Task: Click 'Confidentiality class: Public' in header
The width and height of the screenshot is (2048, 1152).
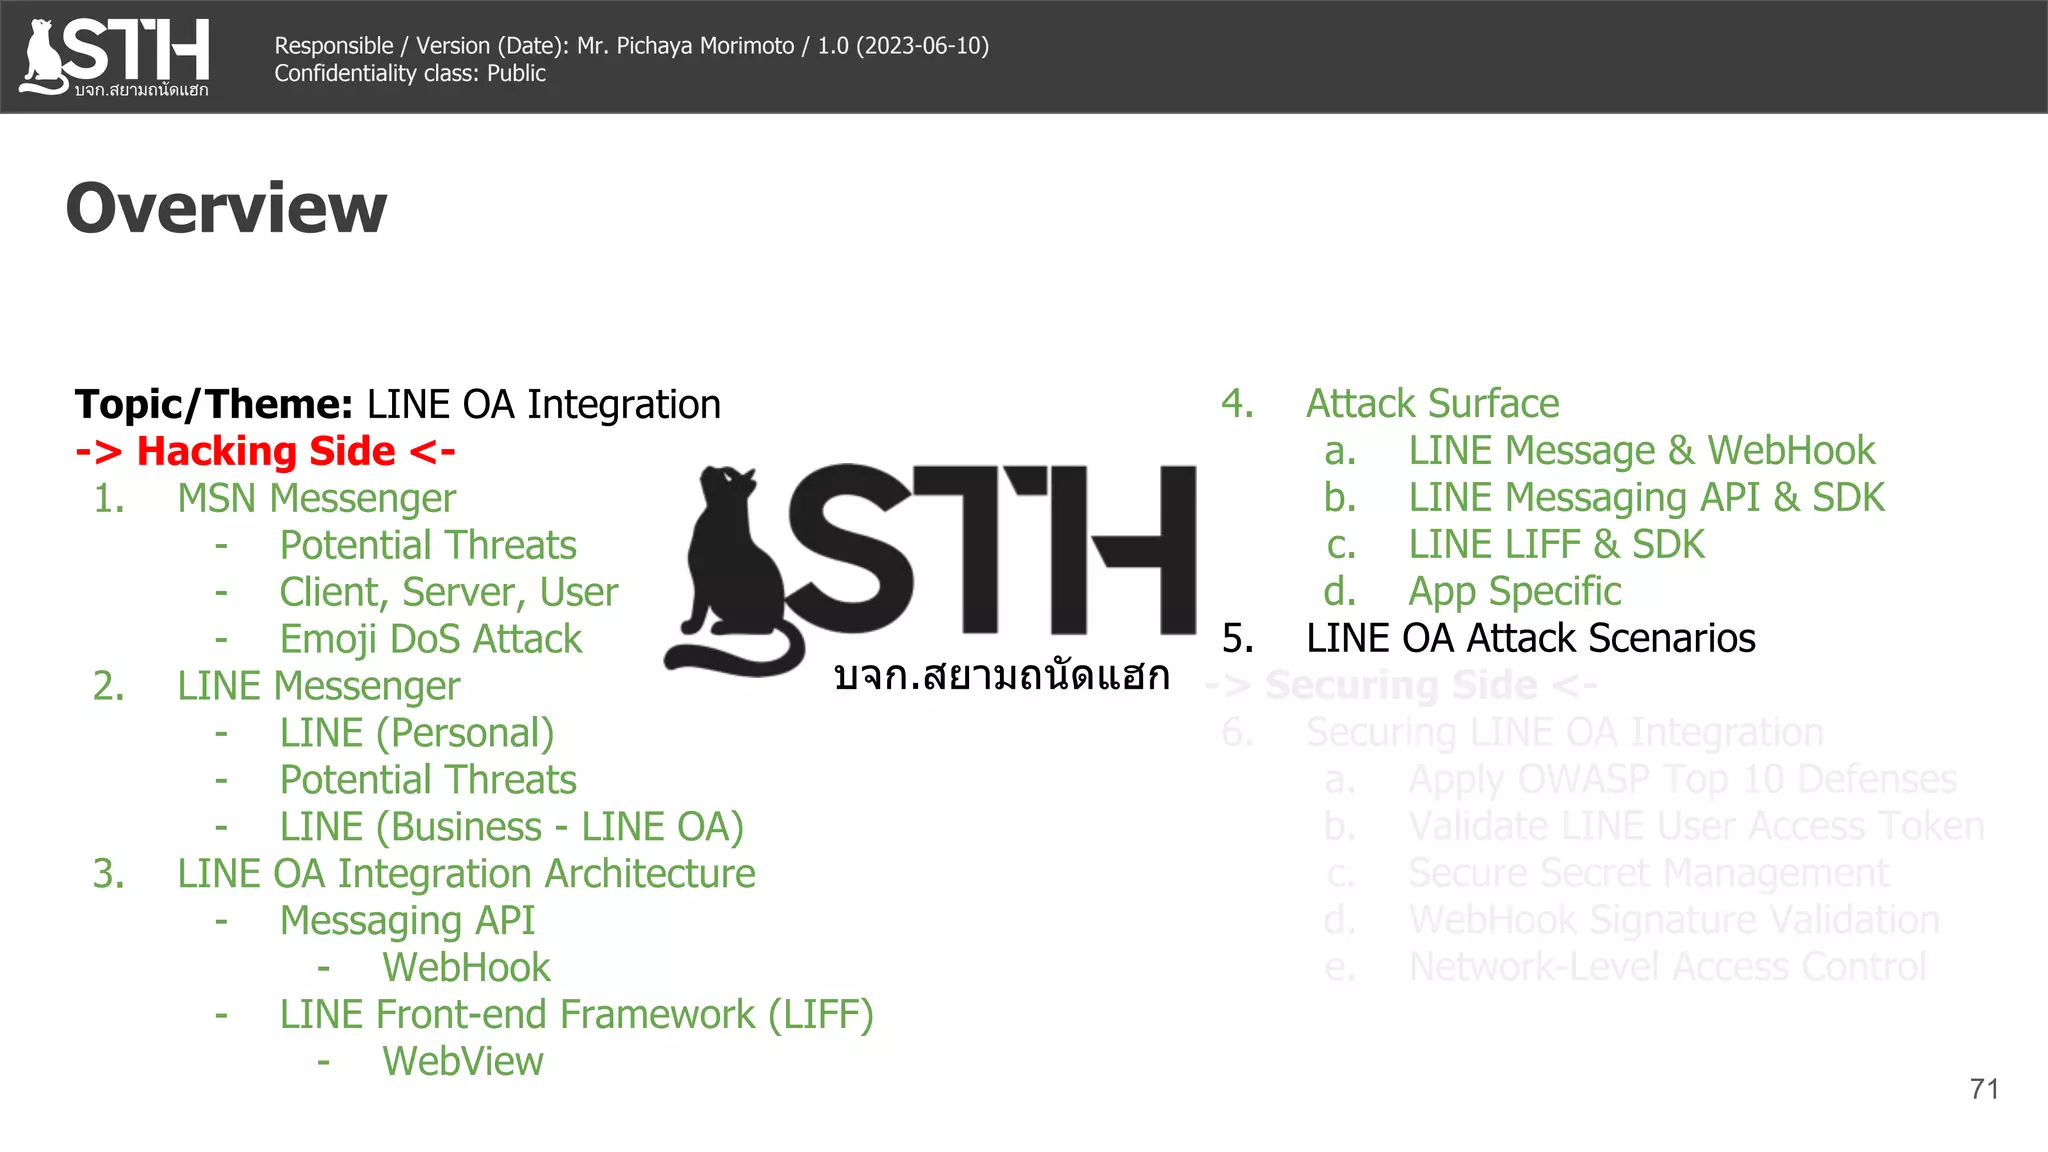Action: pyautogui.click(x=410, y=74)
